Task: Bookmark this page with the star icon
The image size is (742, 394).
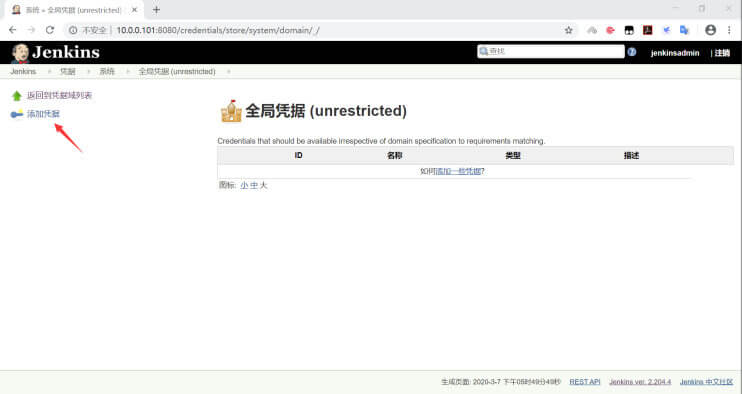Action: tap(568, 30)
